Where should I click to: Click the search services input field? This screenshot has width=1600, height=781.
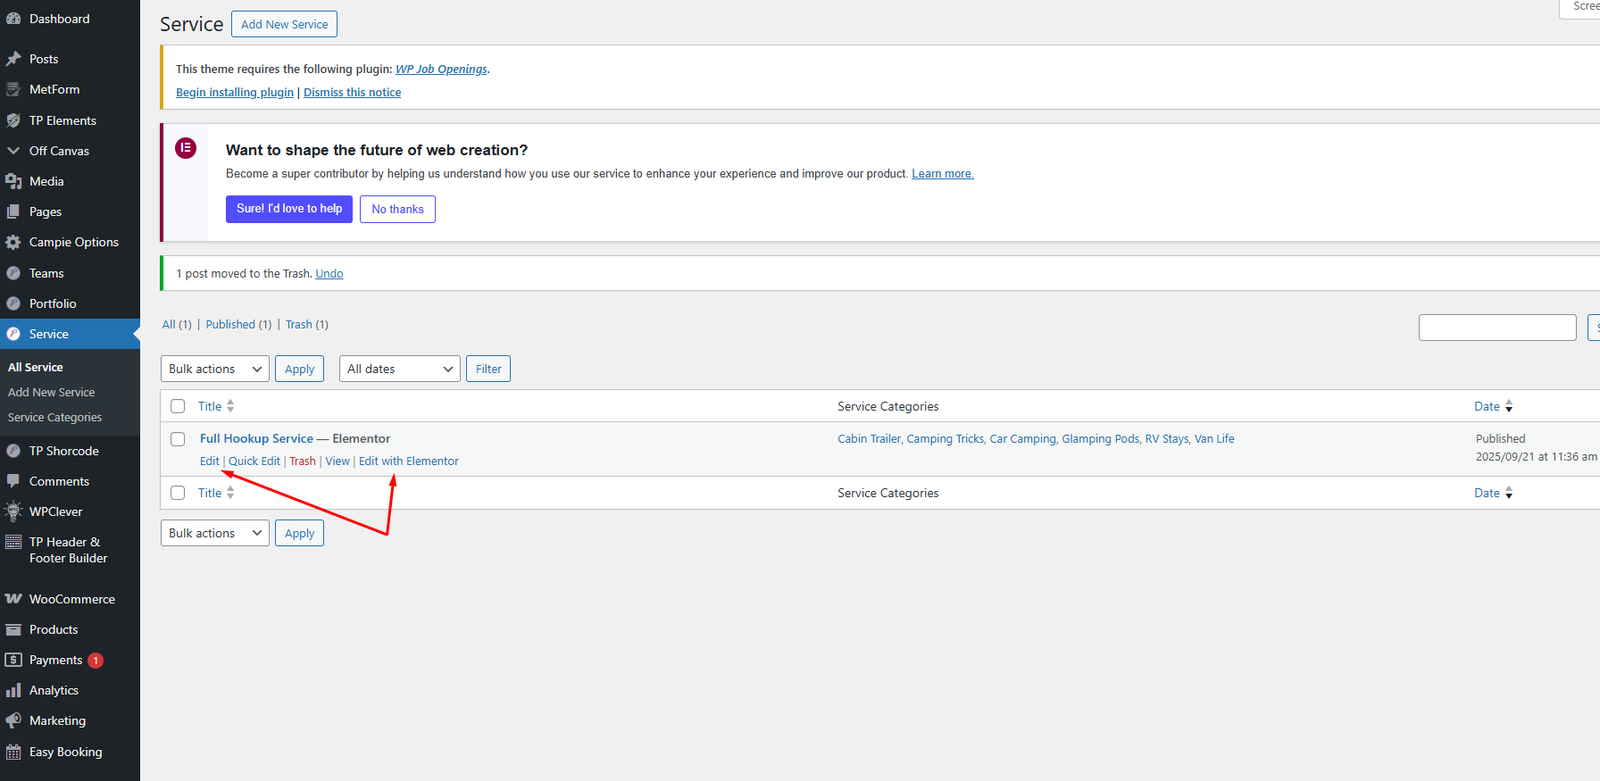point(1496,327)
